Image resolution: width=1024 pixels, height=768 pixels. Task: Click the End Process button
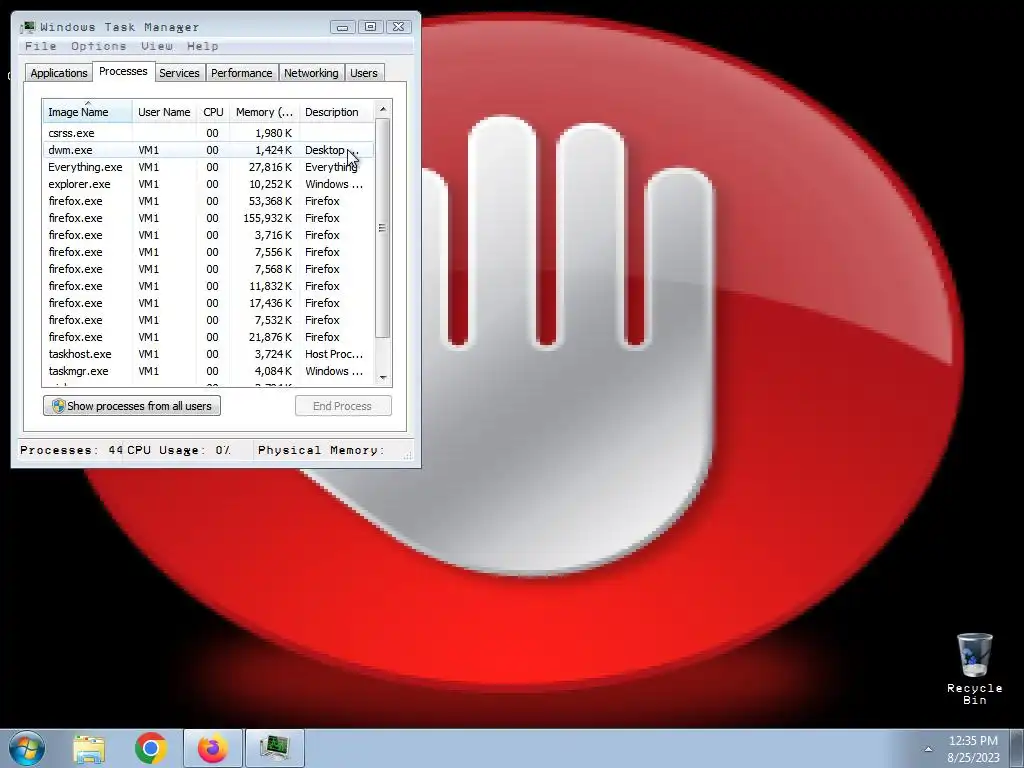[x=343, y=406]
